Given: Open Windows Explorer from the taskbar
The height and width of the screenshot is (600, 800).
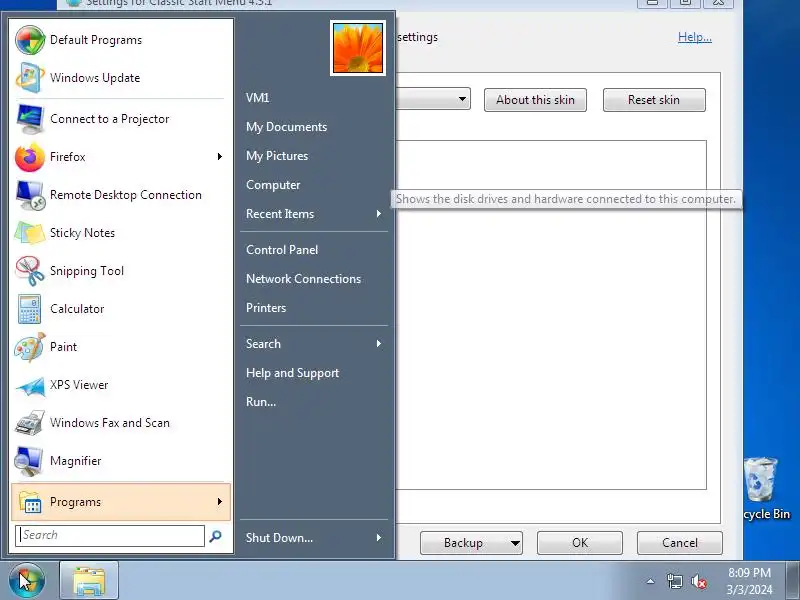Looking at the screenshot, I should click(89, 581).
